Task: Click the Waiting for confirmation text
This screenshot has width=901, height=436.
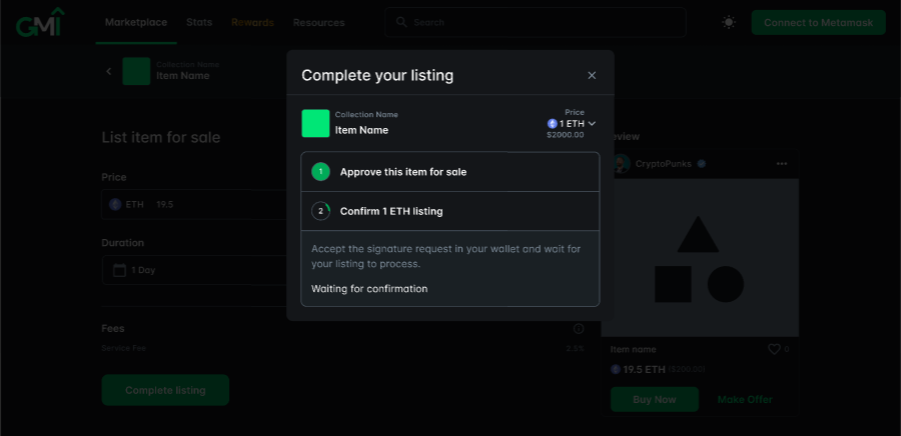Action: click(369, 288)
